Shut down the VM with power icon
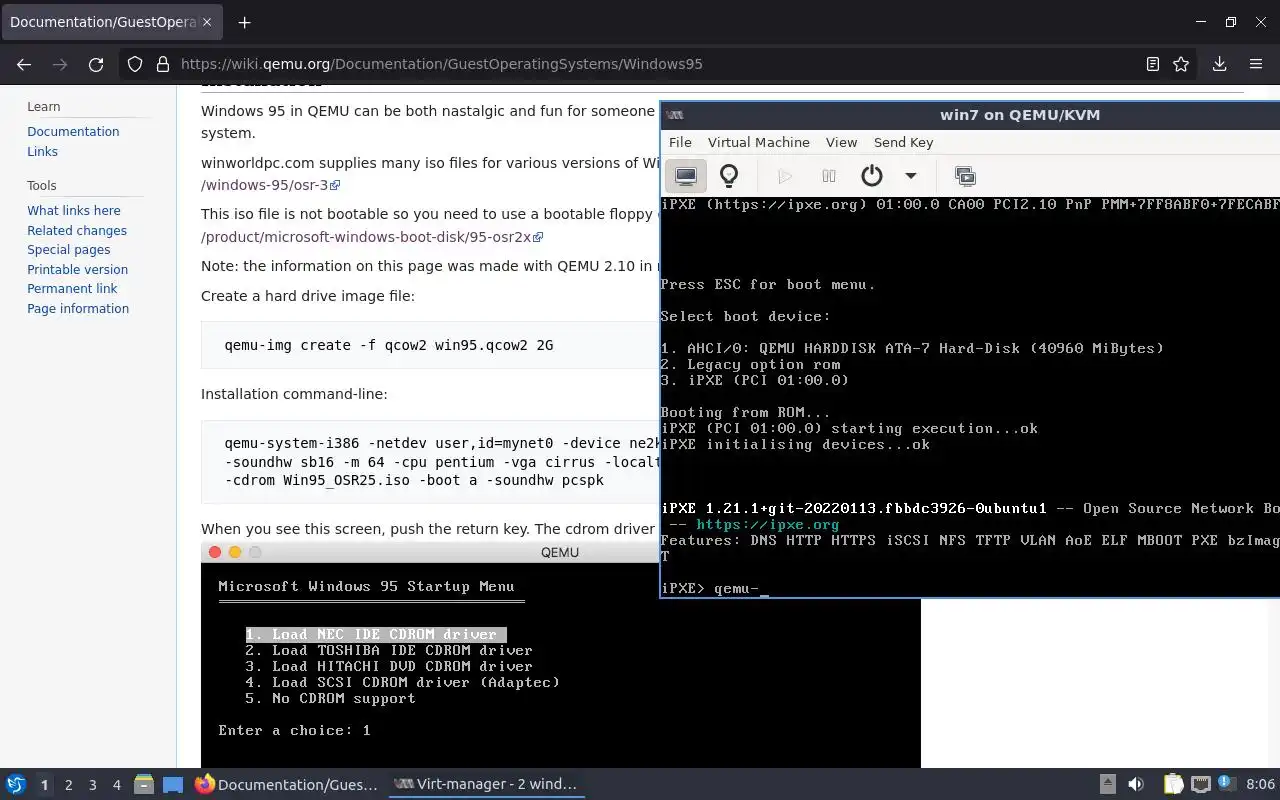This screenshot has width=1280, height=800. pyautogui.click(x=872, y=176)
